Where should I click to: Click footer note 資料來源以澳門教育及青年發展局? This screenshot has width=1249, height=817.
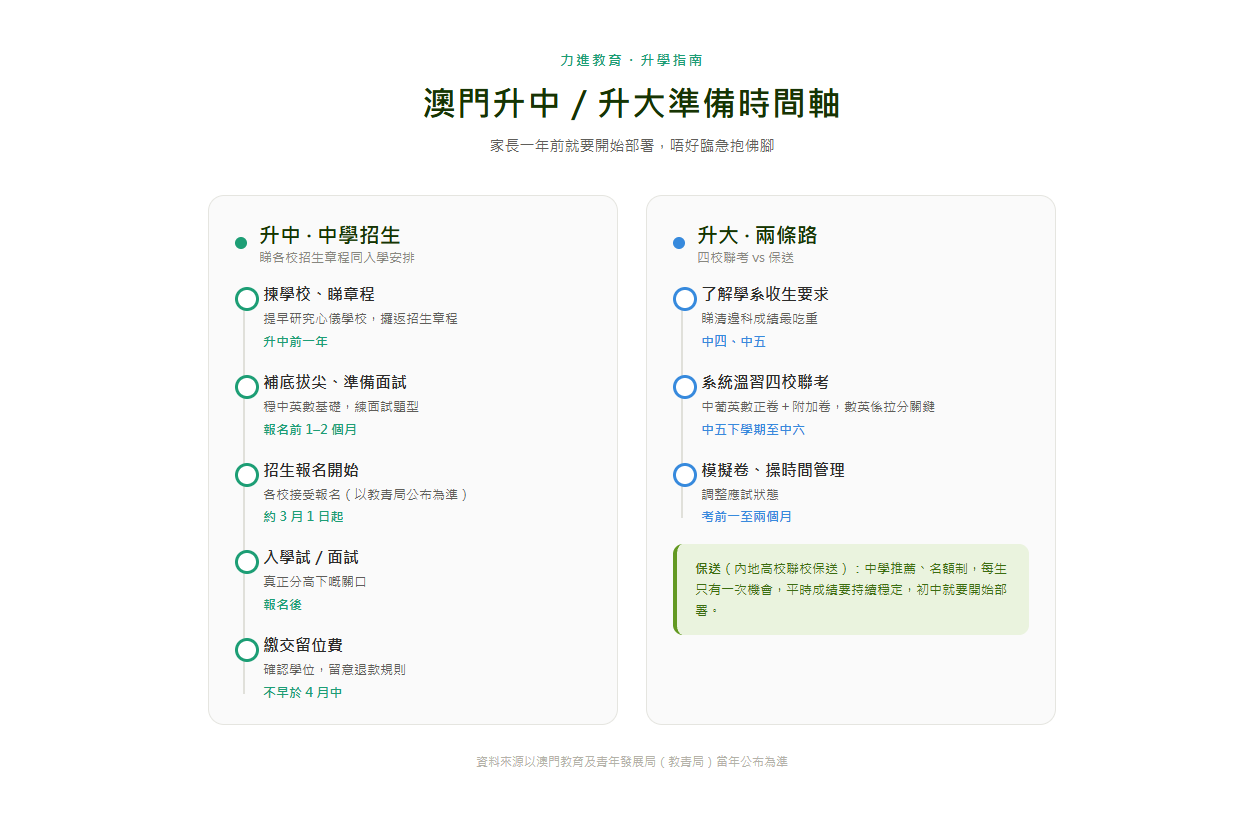[565, 762]
